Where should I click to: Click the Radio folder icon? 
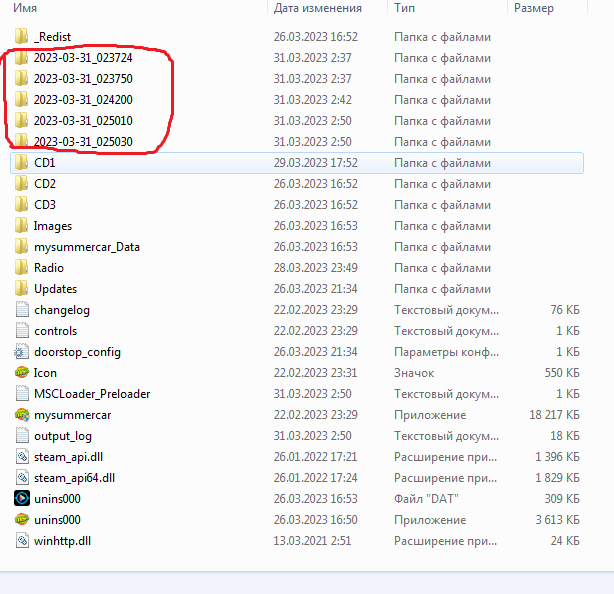[22, 267]
